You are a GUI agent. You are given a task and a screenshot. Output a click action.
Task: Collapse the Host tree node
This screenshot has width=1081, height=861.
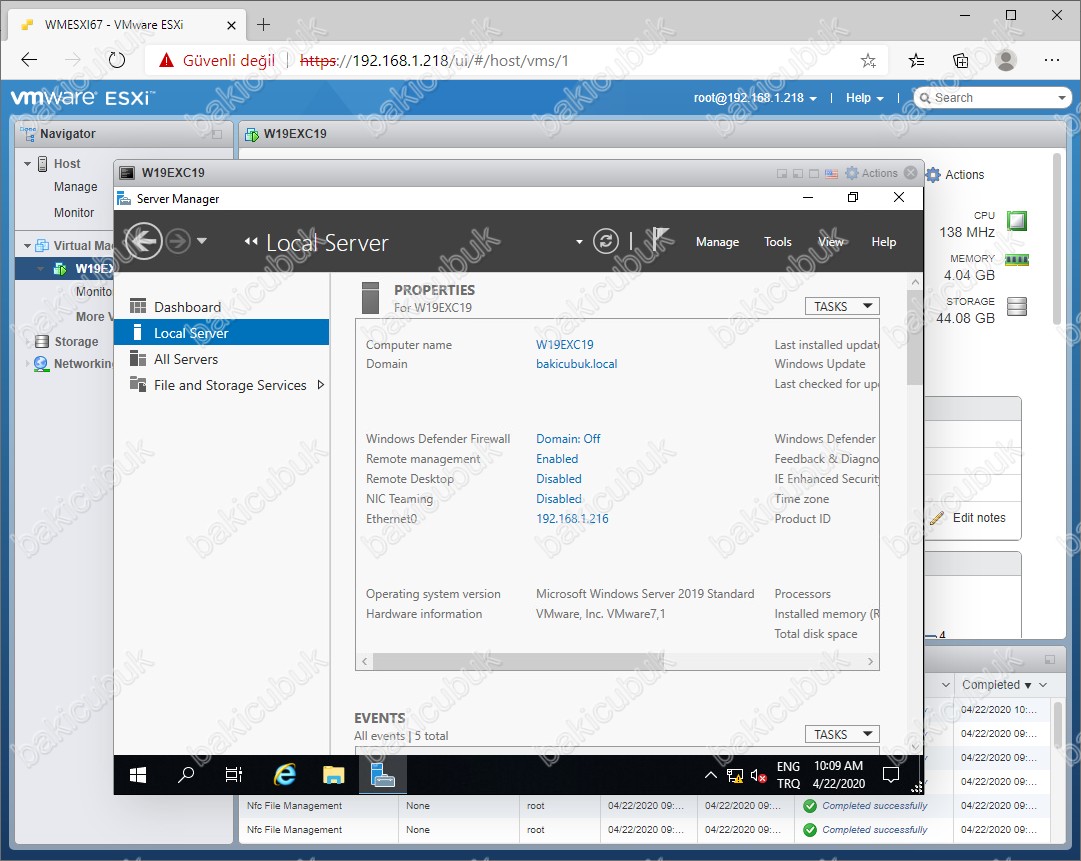[27, 164]
